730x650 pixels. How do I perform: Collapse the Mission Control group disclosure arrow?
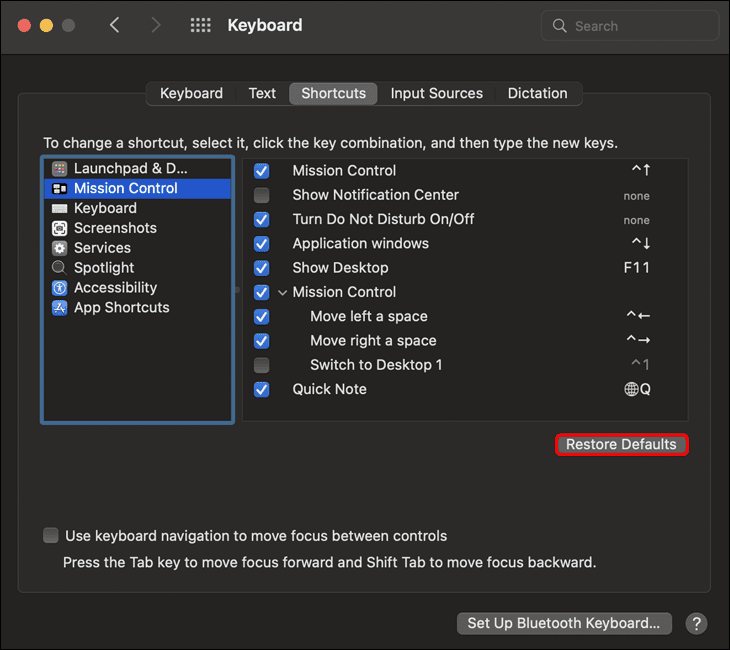point(282,293)
